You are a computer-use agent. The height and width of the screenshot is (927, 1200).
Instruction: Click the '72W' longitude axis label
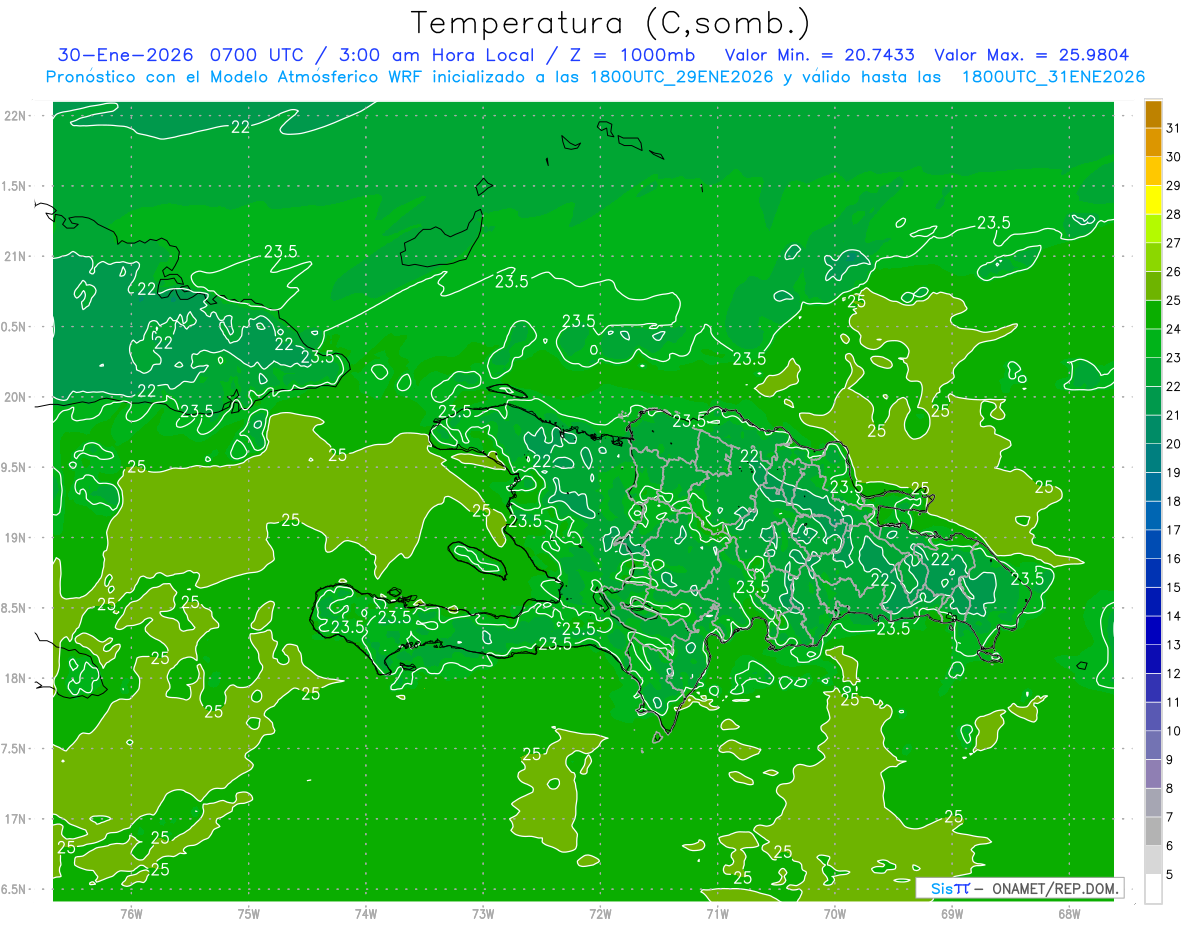point(600,913)
